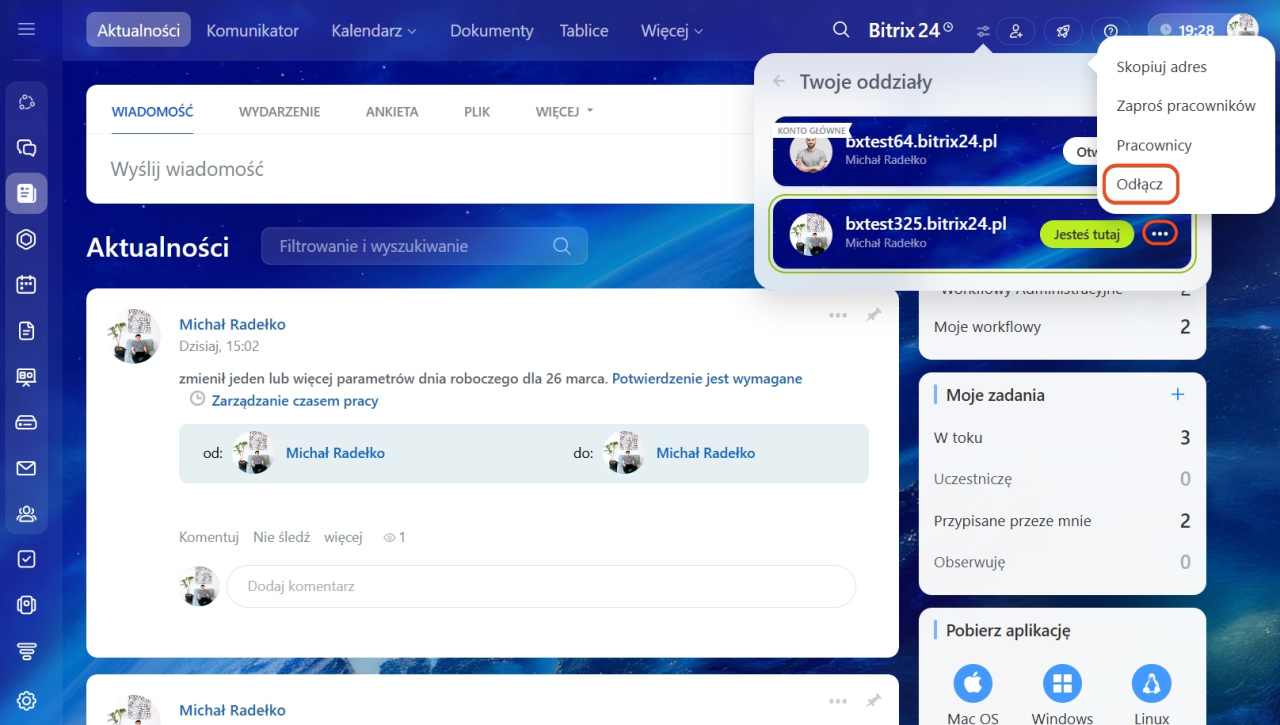Image resolution: width=1280 pixels, height=725 pixels.
Task: Click the invite user icon in header
Action: pos(1016,31)
